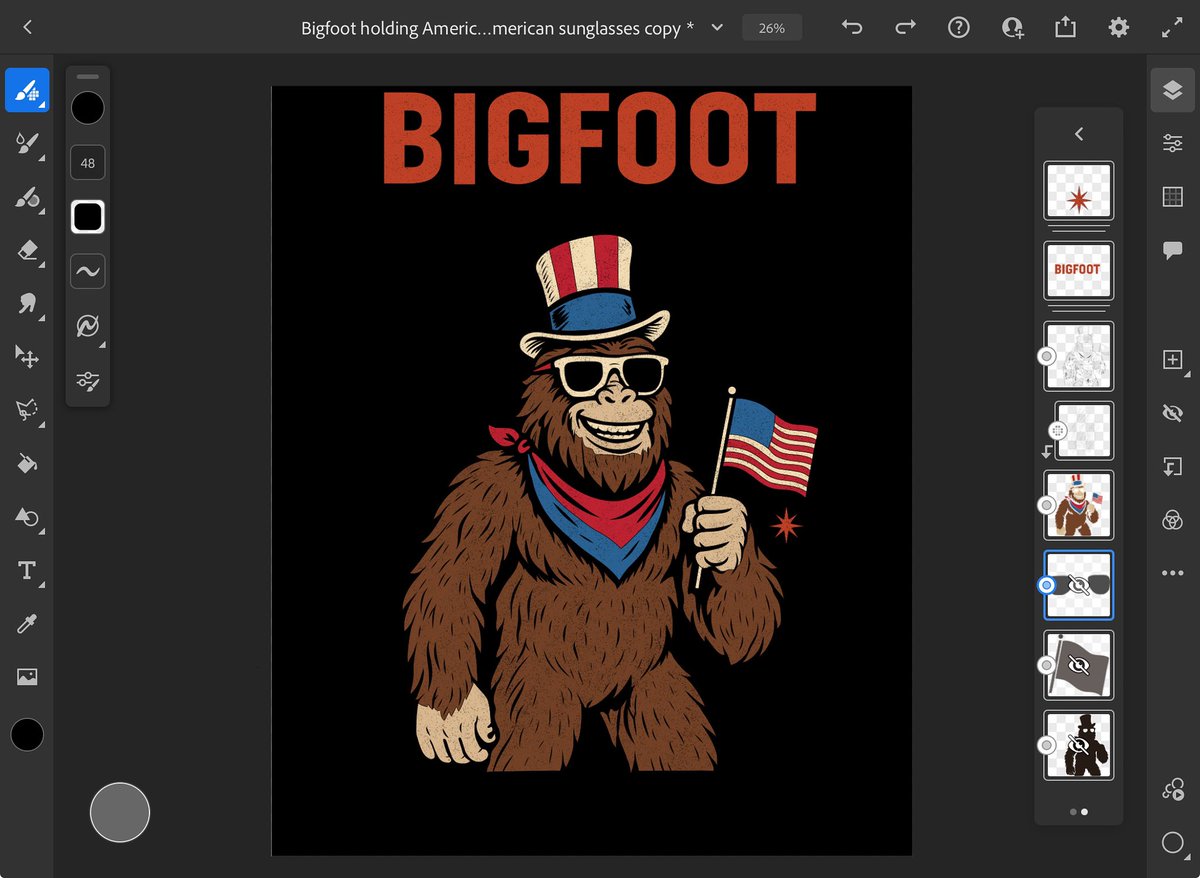Select the Lasso selection tool

[x=27, y=409]
